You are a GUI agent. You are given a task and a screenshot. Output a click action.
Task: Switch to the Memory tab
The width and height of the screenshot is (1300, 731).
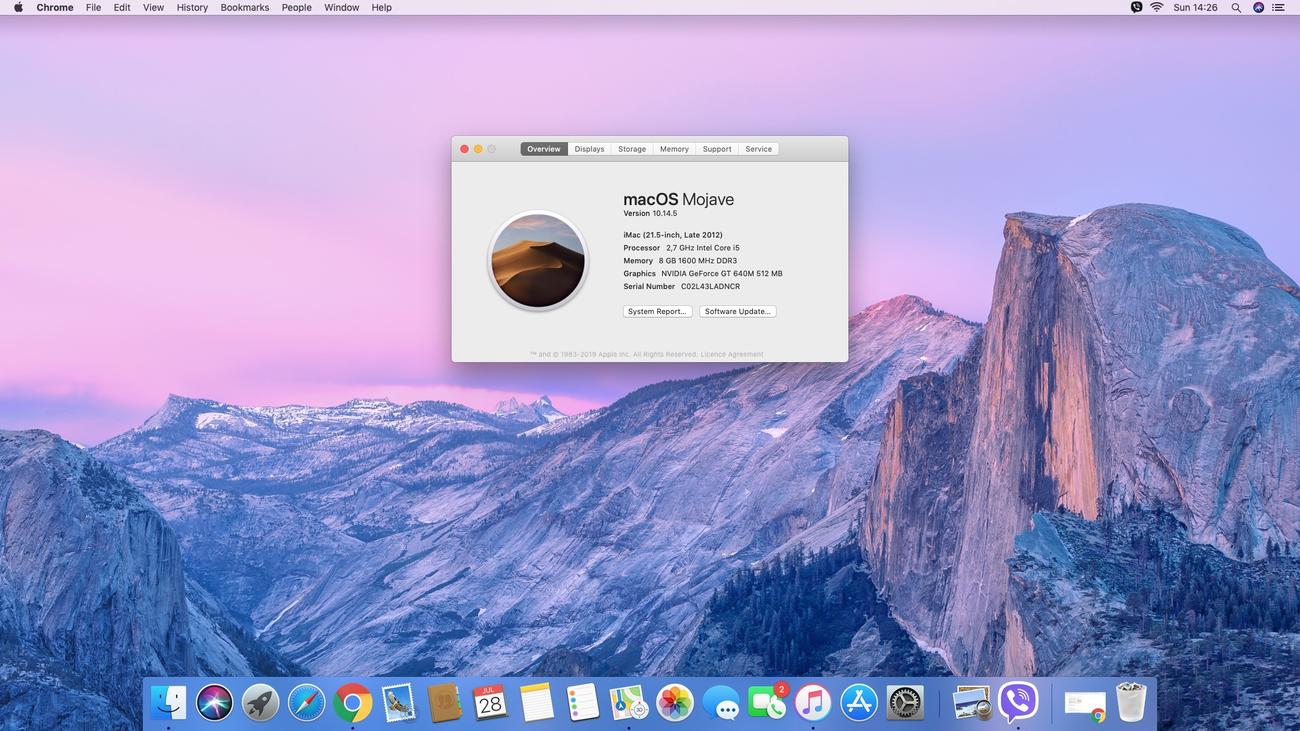point(674,149)
